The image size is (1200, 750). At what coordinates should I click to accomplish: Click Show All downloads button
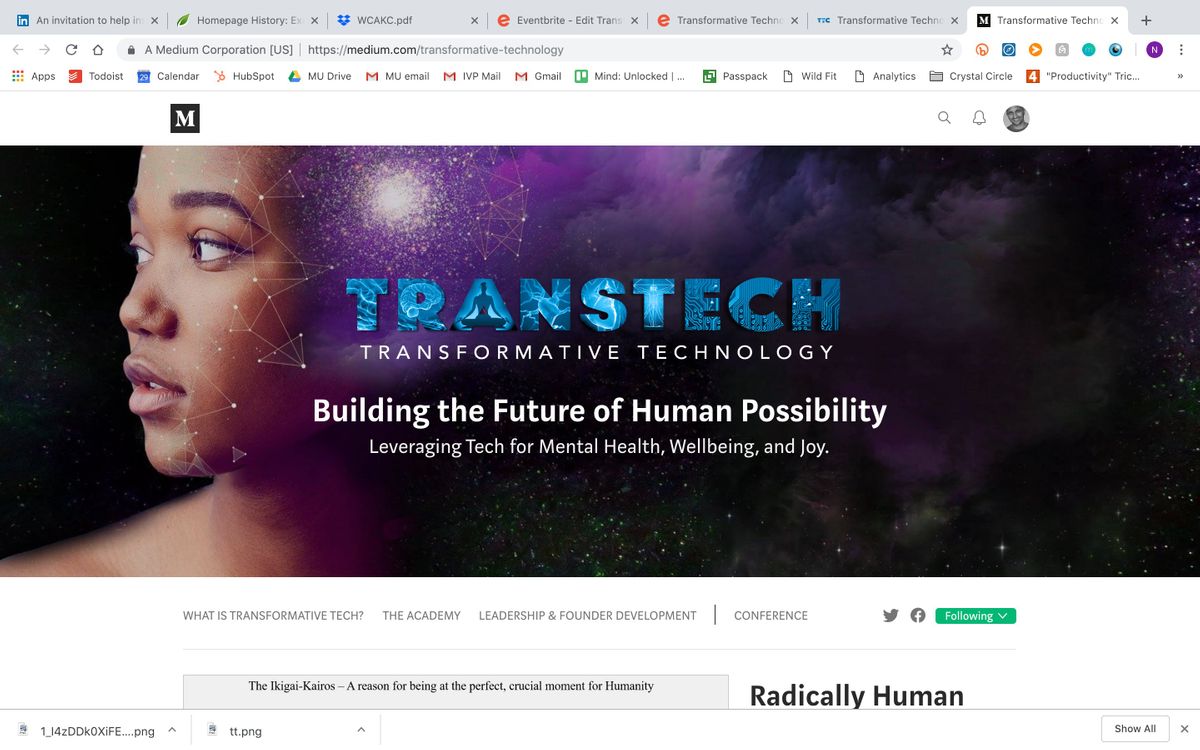pos(1135,729)
